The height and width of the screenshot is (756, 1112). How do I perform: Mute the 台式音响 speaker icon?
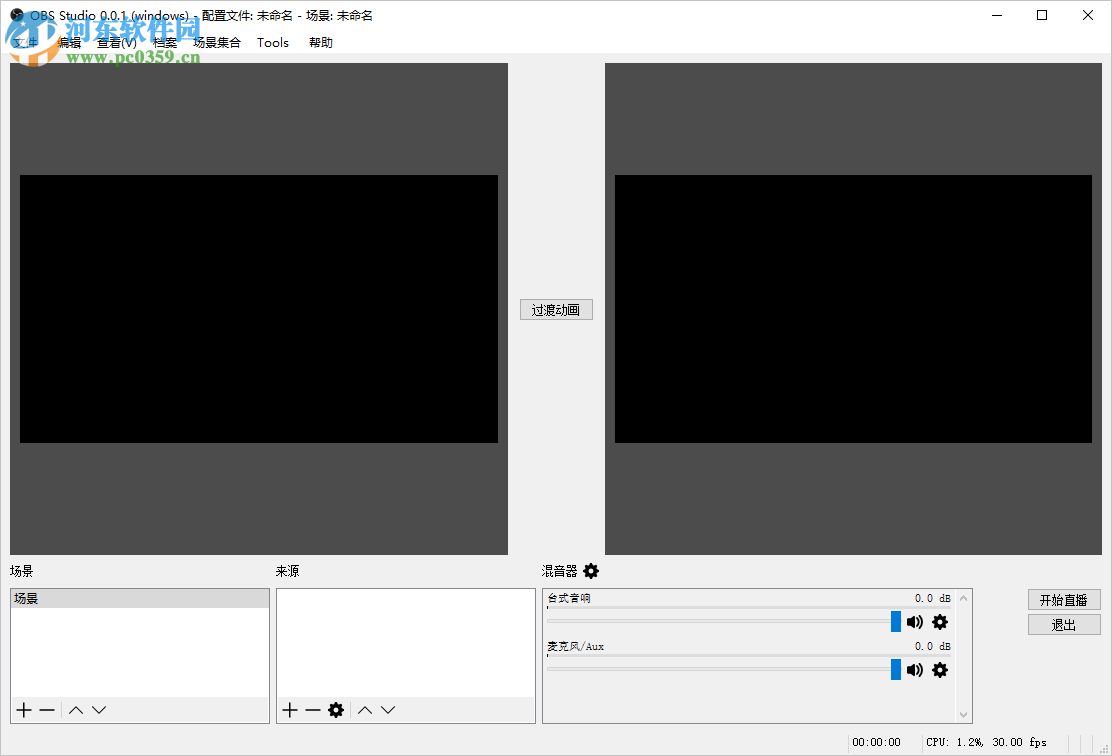pyautogui.click(x=915, y=622)
